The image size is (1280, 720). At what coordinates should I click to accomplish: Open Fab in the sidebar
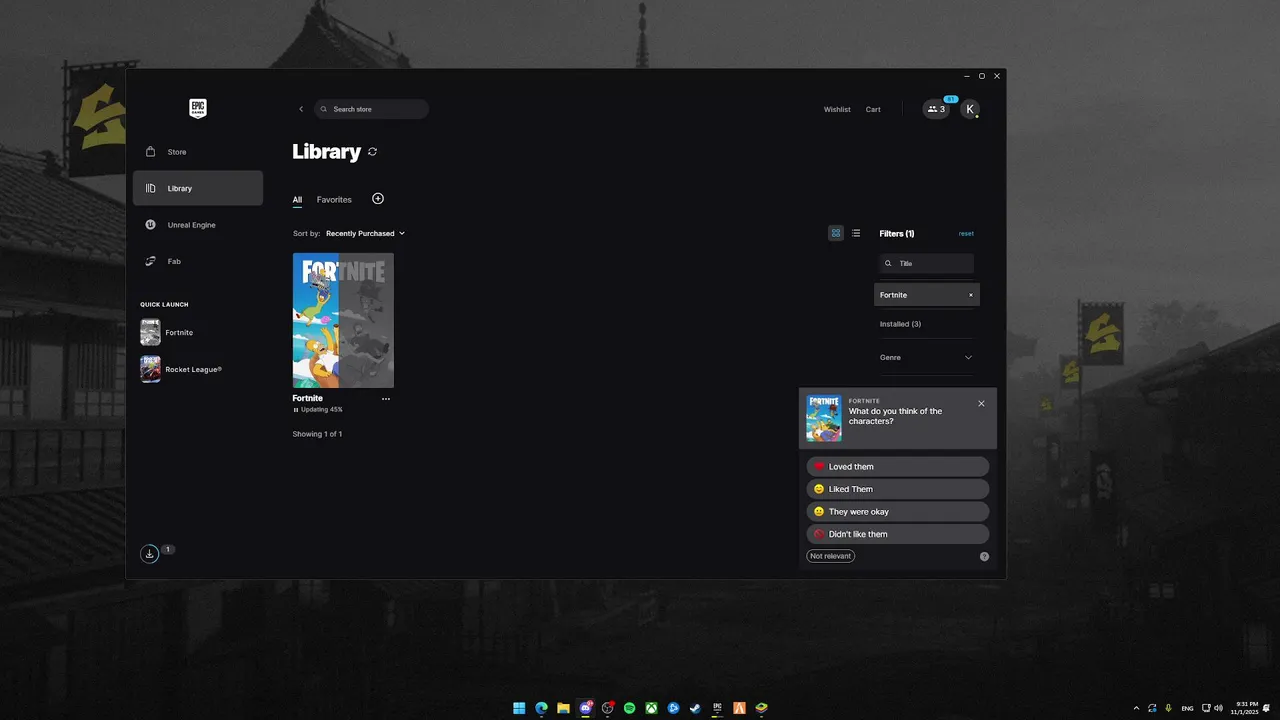[x=198, y=261]
